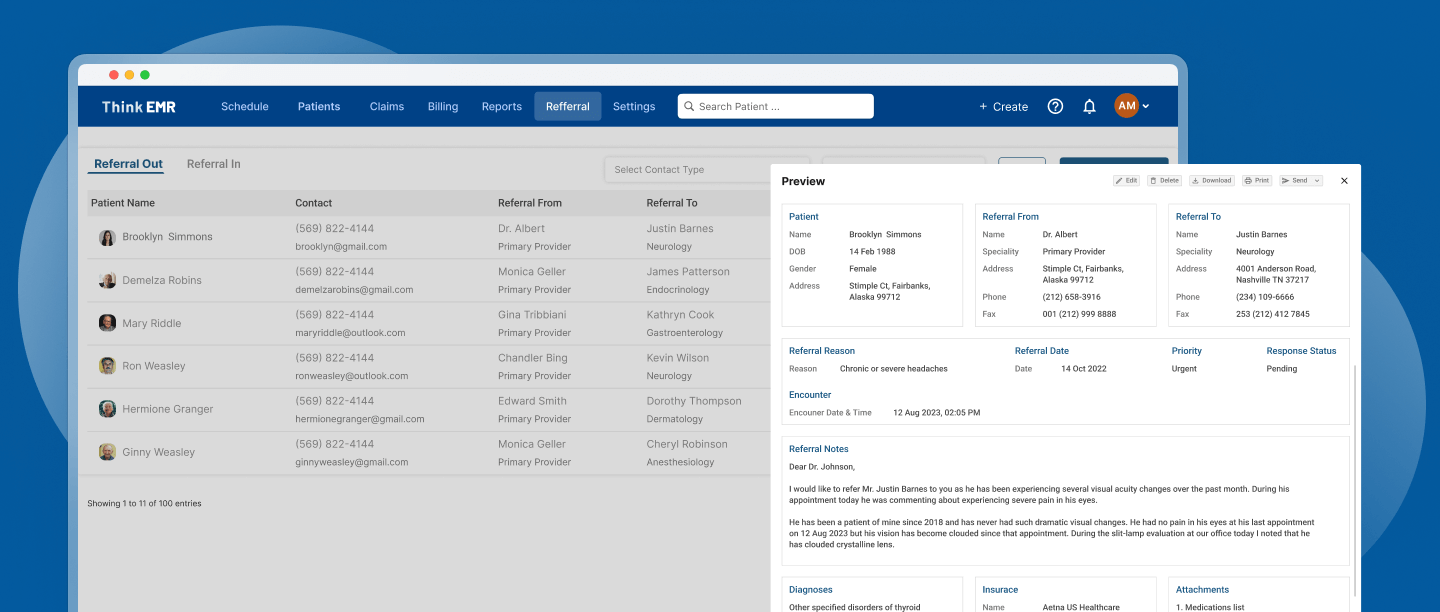Image resolution: width=1440 pixels, height=612 pixels.
Task: Open the Create menu with plus icon
Action: point(1003,106)
